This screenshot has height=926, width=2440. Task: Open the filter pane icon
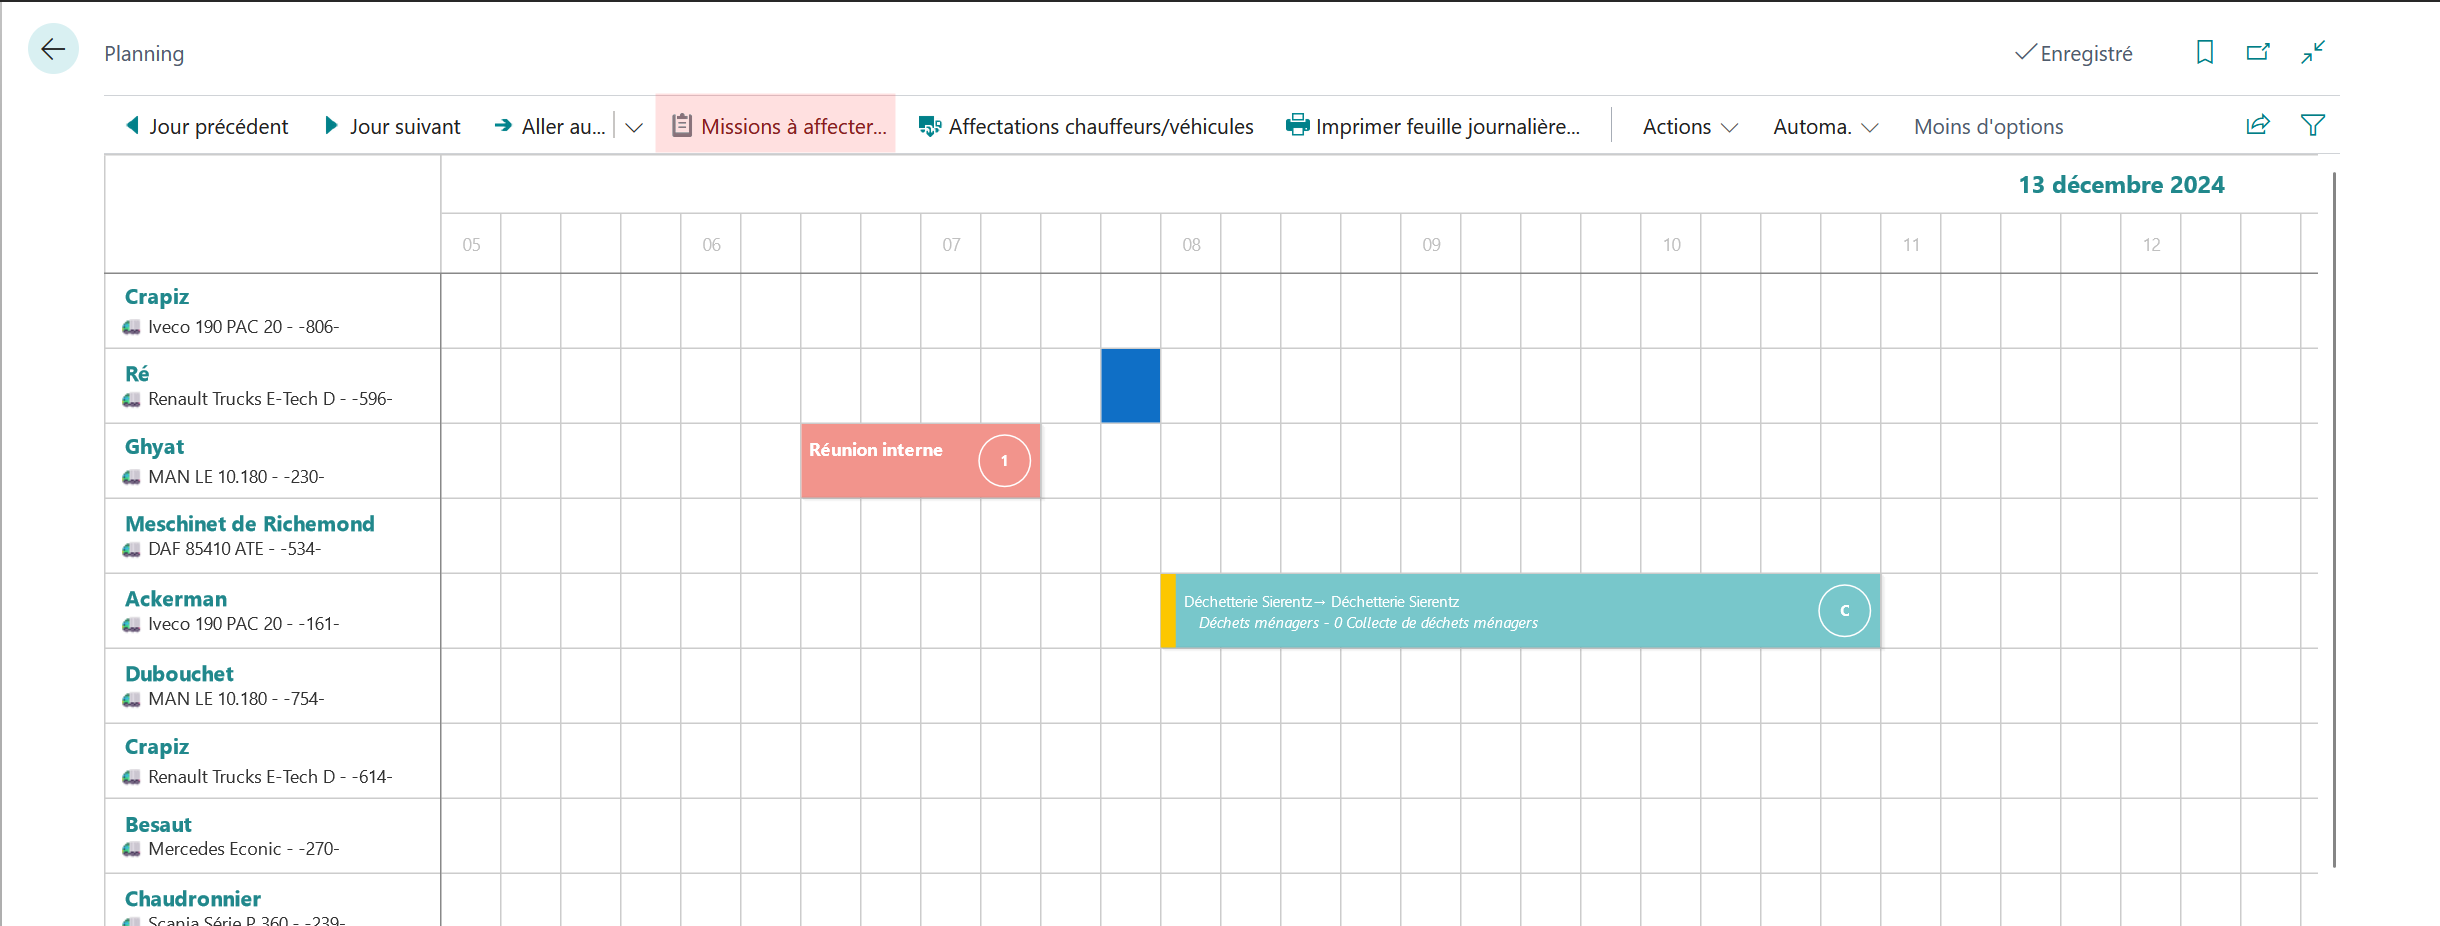coord(2313,125)
